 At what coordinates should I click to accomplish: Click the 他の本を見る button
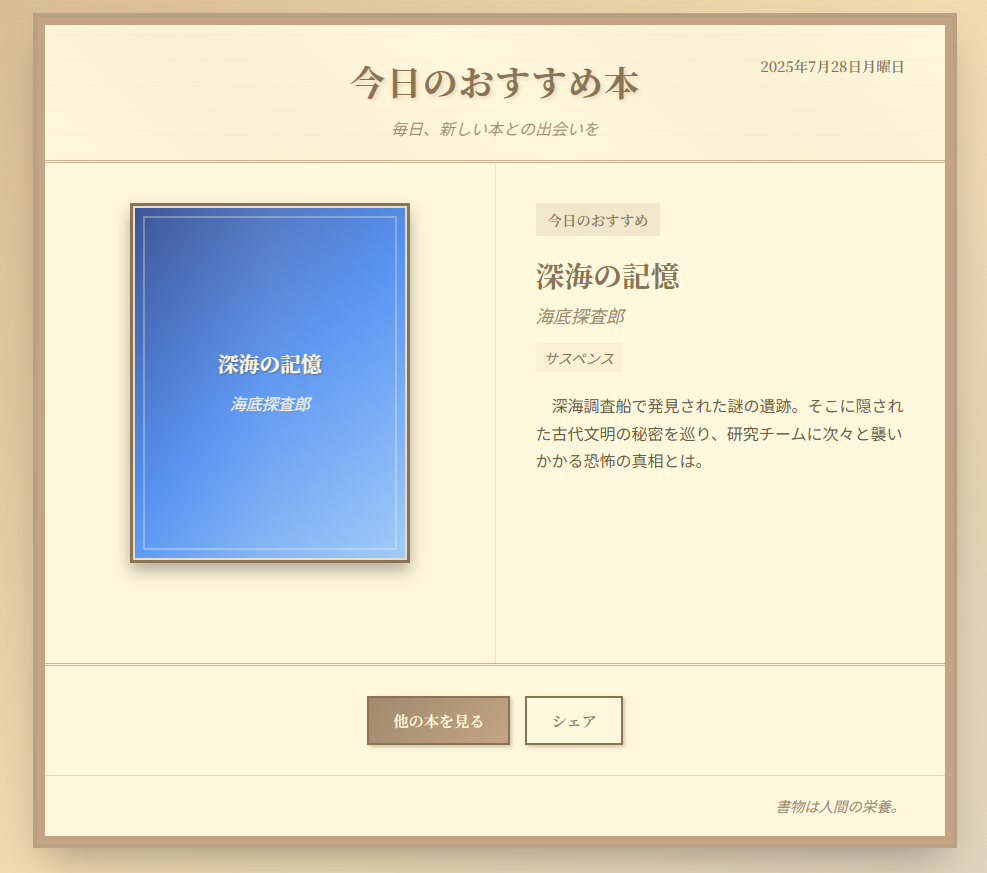pos(438,721)
